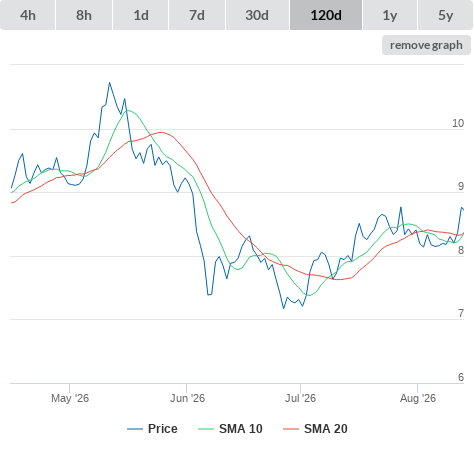This screenshot has width=474, height=455.
Task: Show the 1y price history
Action: click(x=390, y=15)
